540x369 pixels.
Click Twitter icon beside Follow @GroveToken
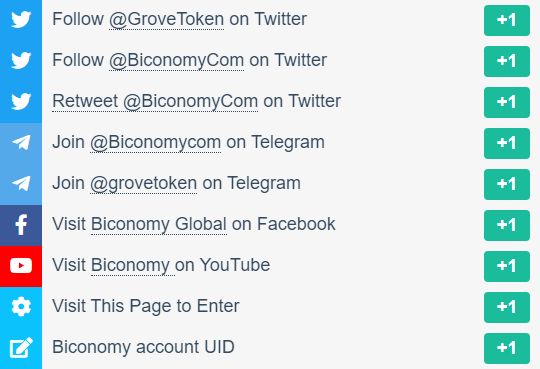coord(21,19)
